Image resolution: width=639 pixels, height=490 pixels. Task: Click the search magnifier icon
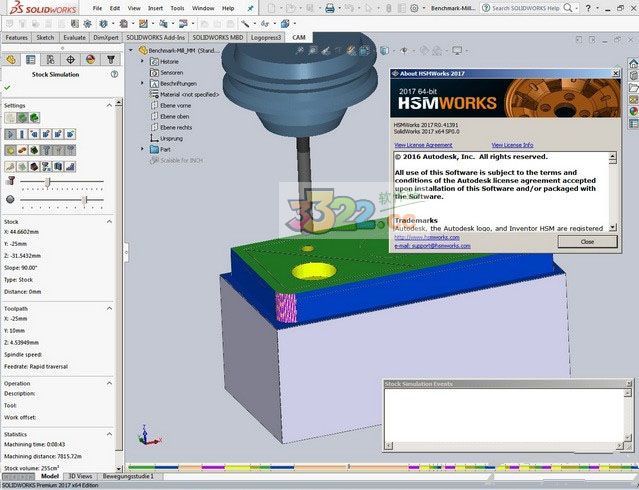click(568, 8)
